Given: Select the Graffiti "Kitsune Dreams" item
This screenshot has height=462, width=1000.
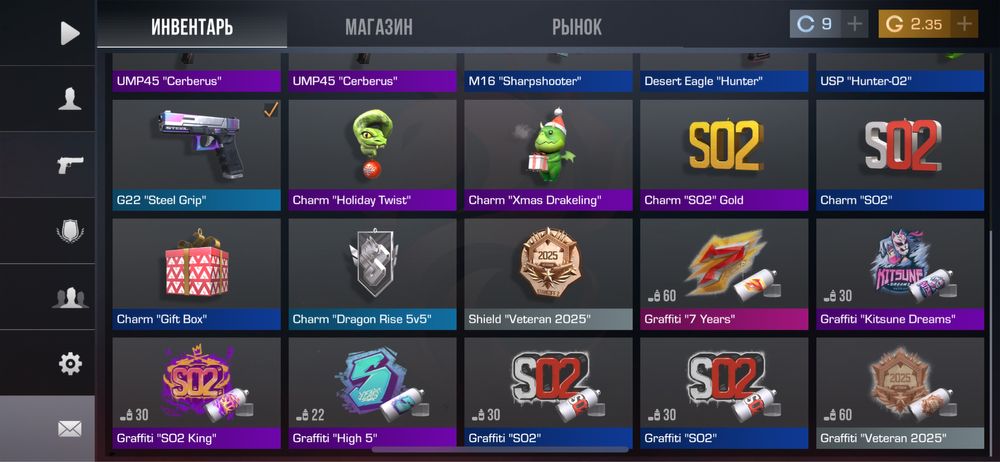Looking at the screenshot, I should coord(901,274).
